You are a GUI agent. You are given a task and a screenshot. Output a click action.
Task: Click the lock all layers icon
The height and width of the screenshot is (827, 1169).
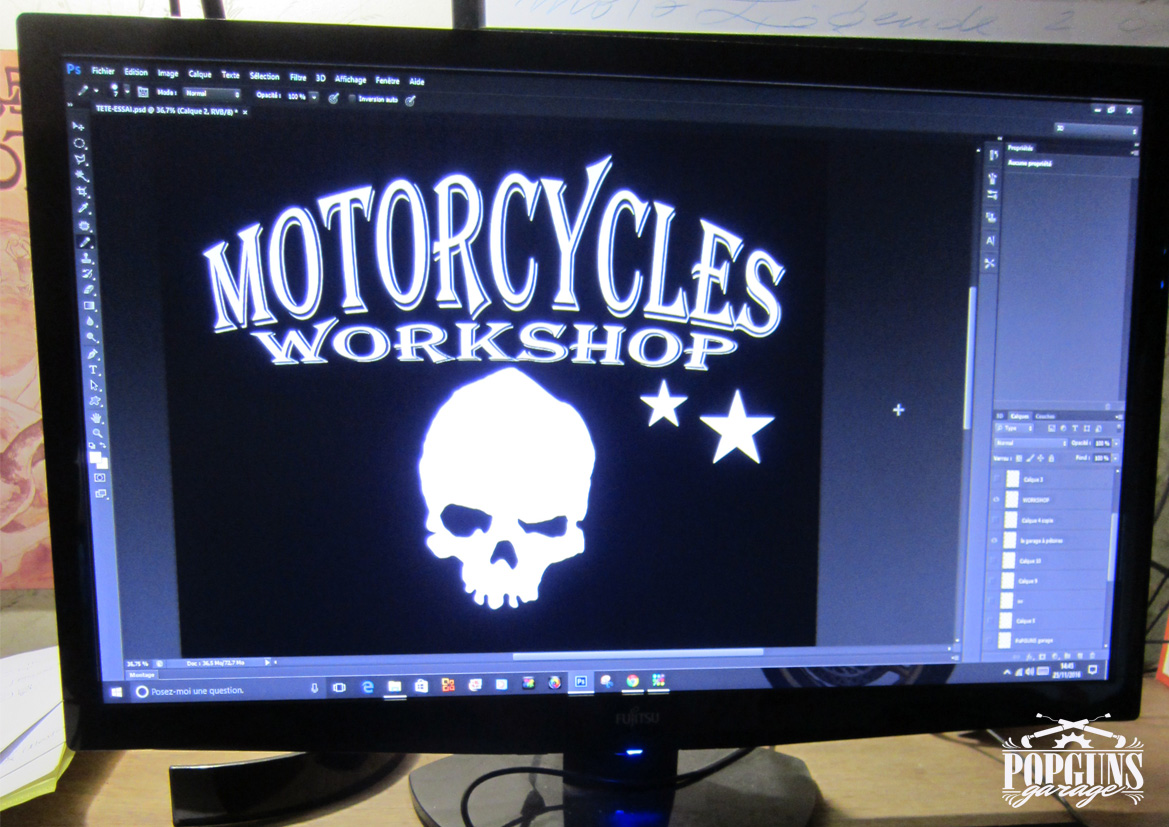click(x=1051, y=459)
